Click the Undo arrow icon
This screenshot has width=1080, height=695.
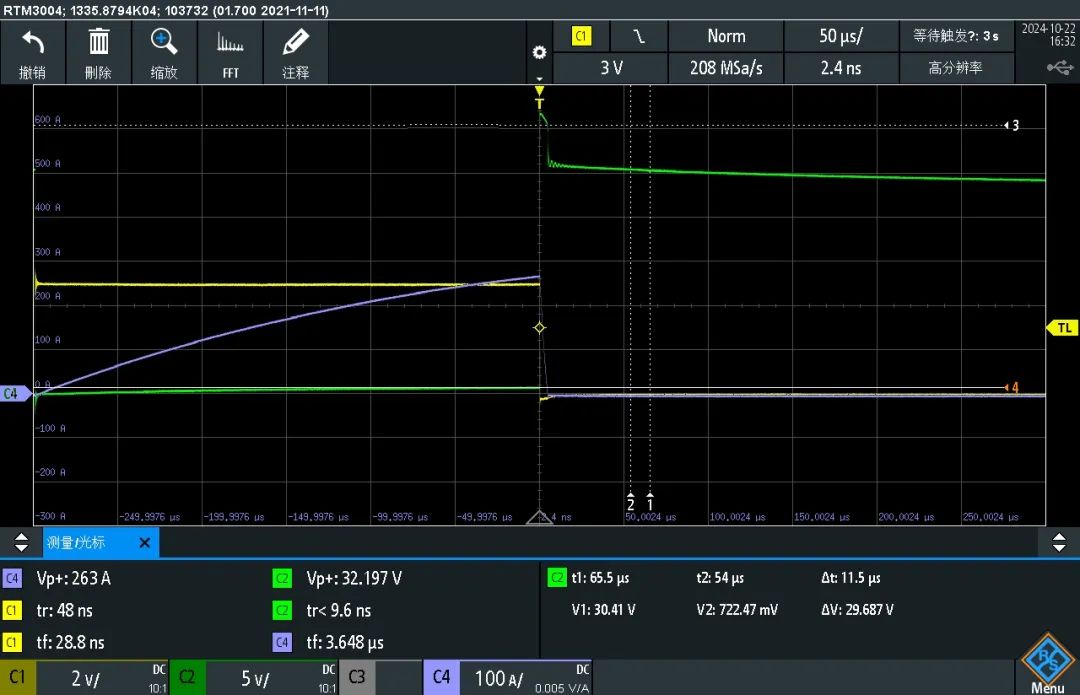[x=32, y=43]
